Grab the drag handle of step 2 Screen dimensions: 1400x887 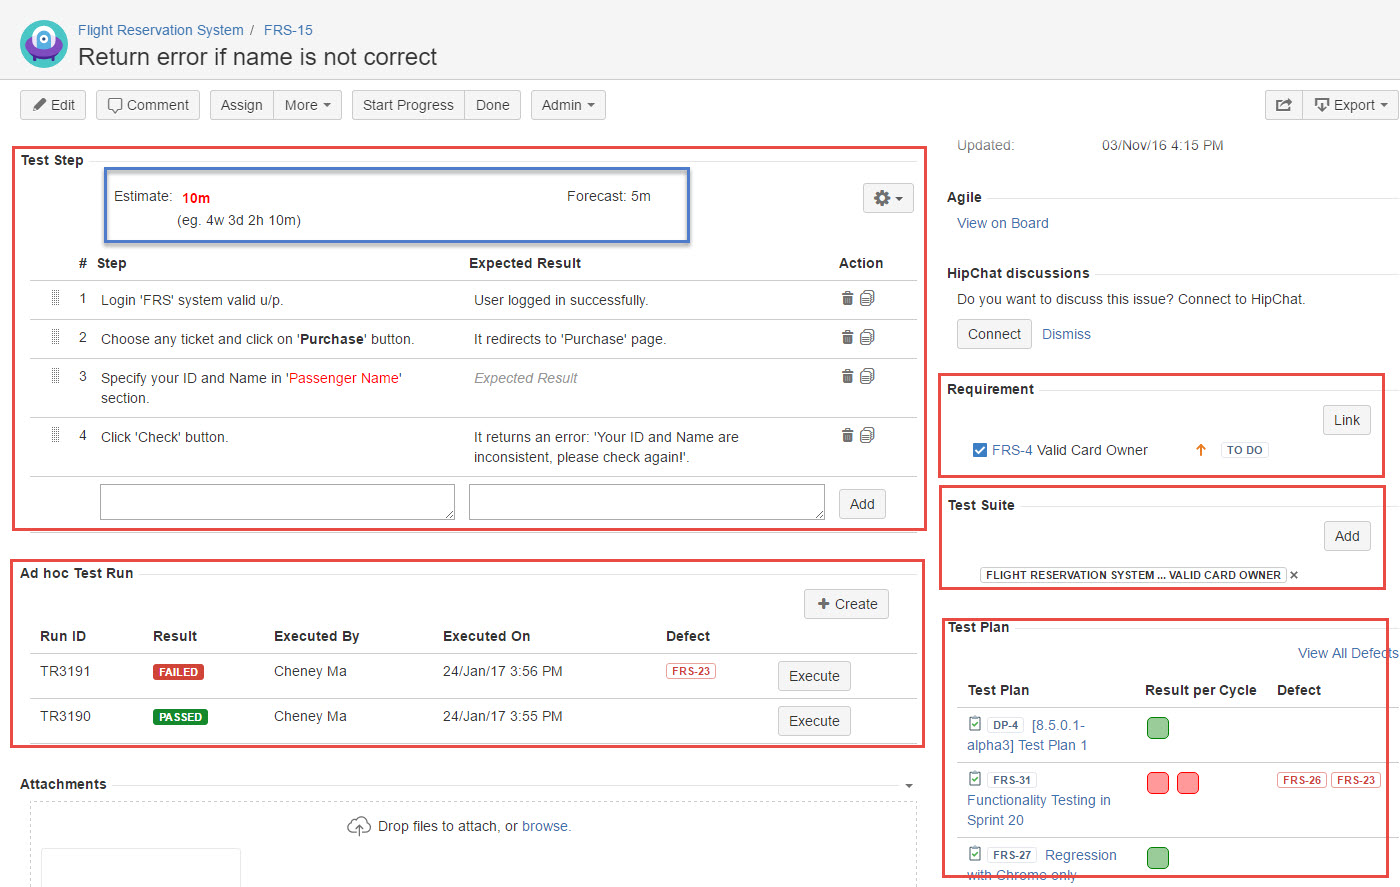[55, 337]
